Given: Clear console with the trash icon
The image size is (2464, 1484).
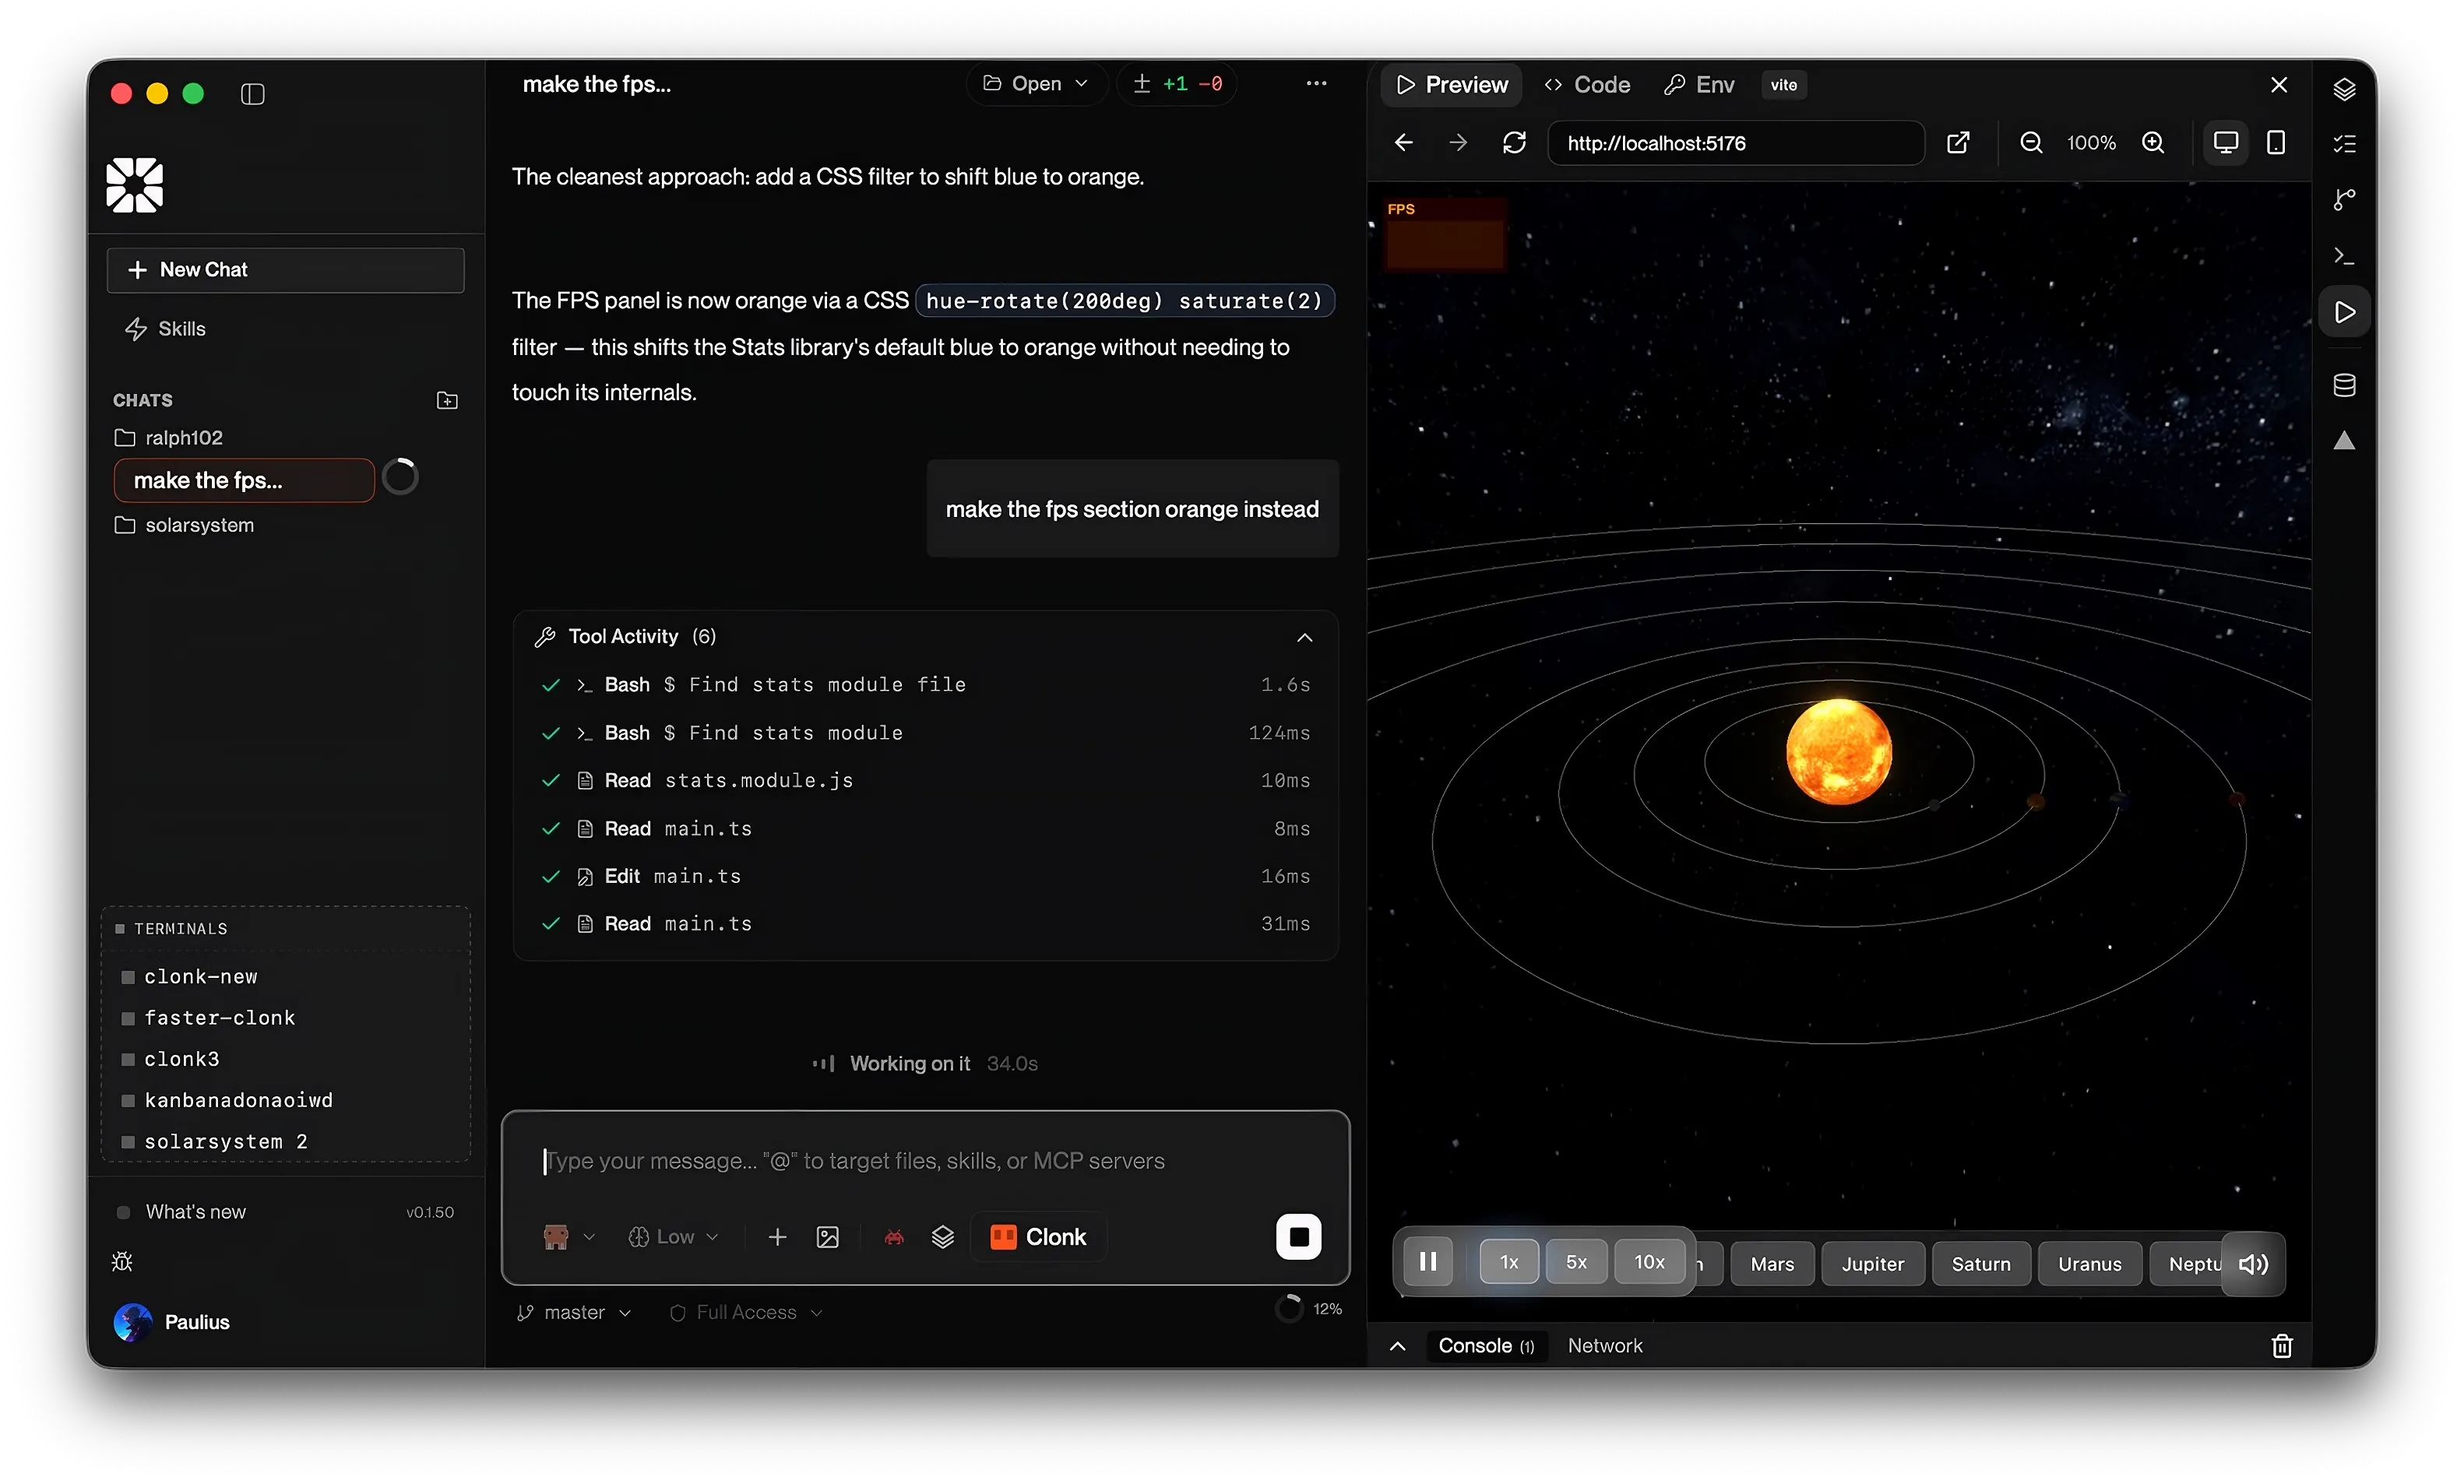Looking at the screenshot, I should pyautogui.click(x=2281, y=1346).
